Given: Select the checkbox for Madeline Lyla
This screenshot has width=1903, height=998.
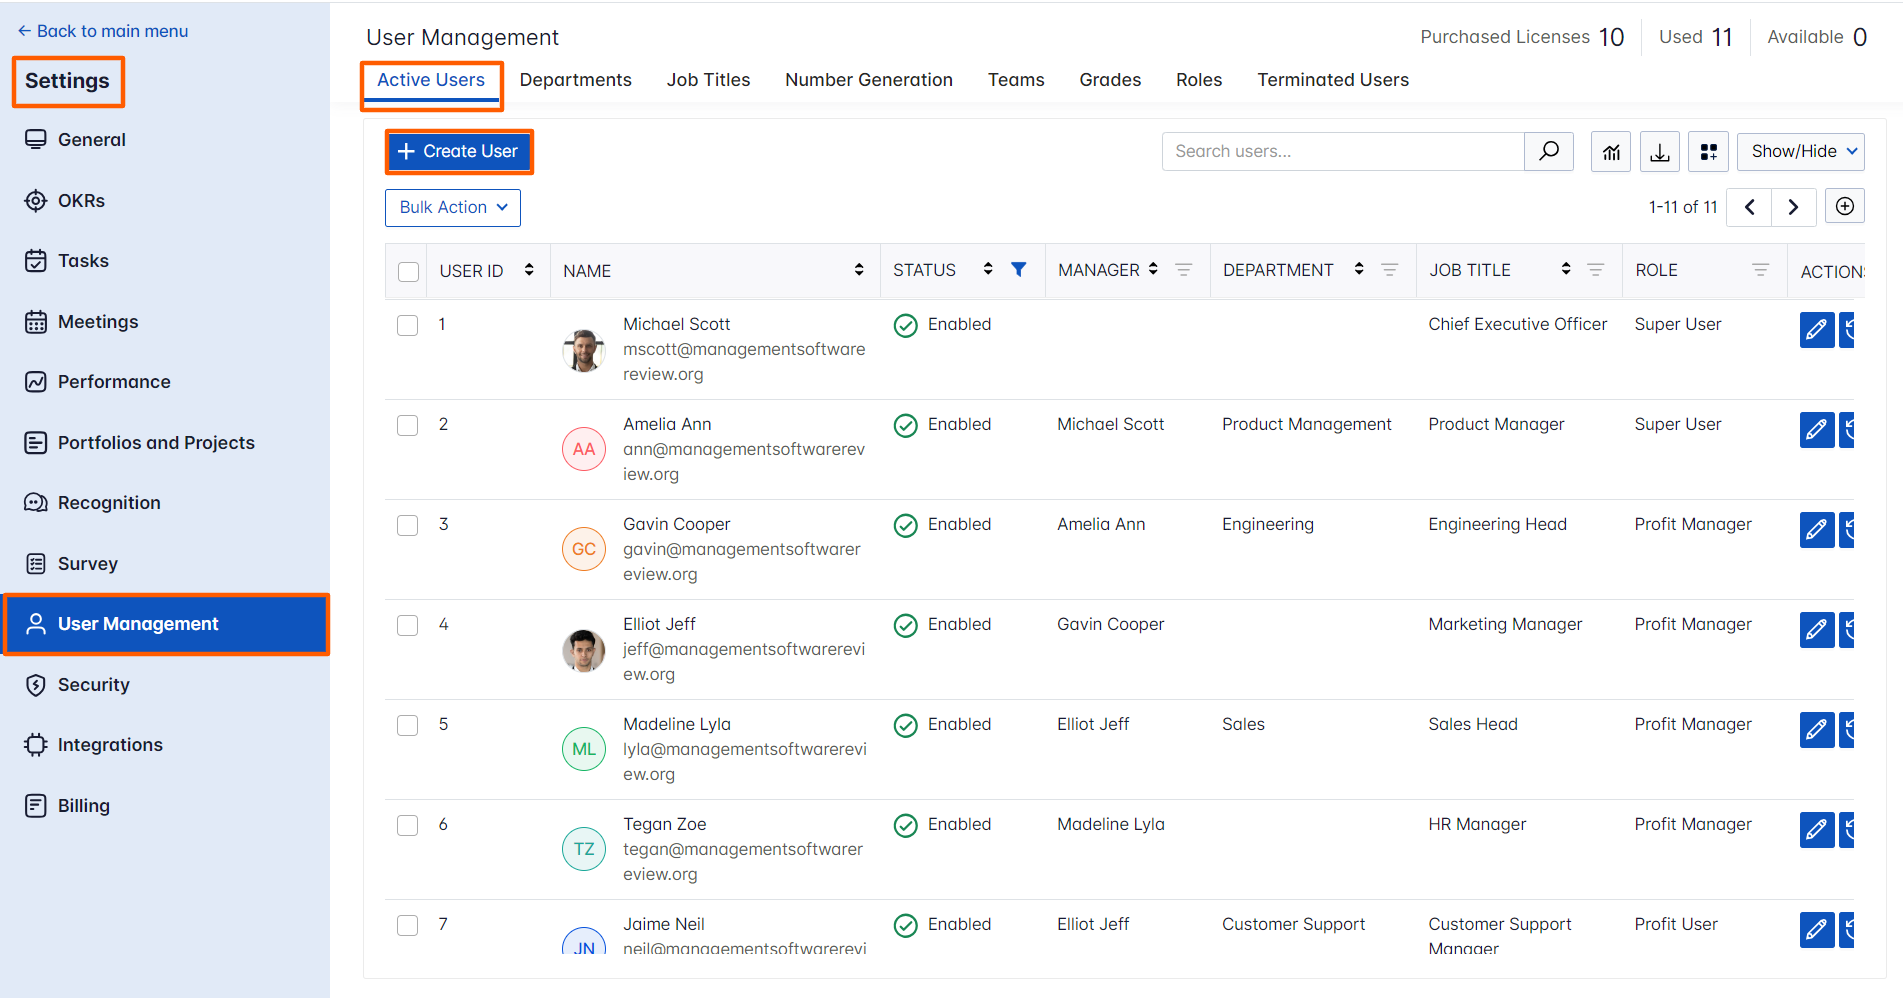Looking at the screenshot, I should point(408,725).
